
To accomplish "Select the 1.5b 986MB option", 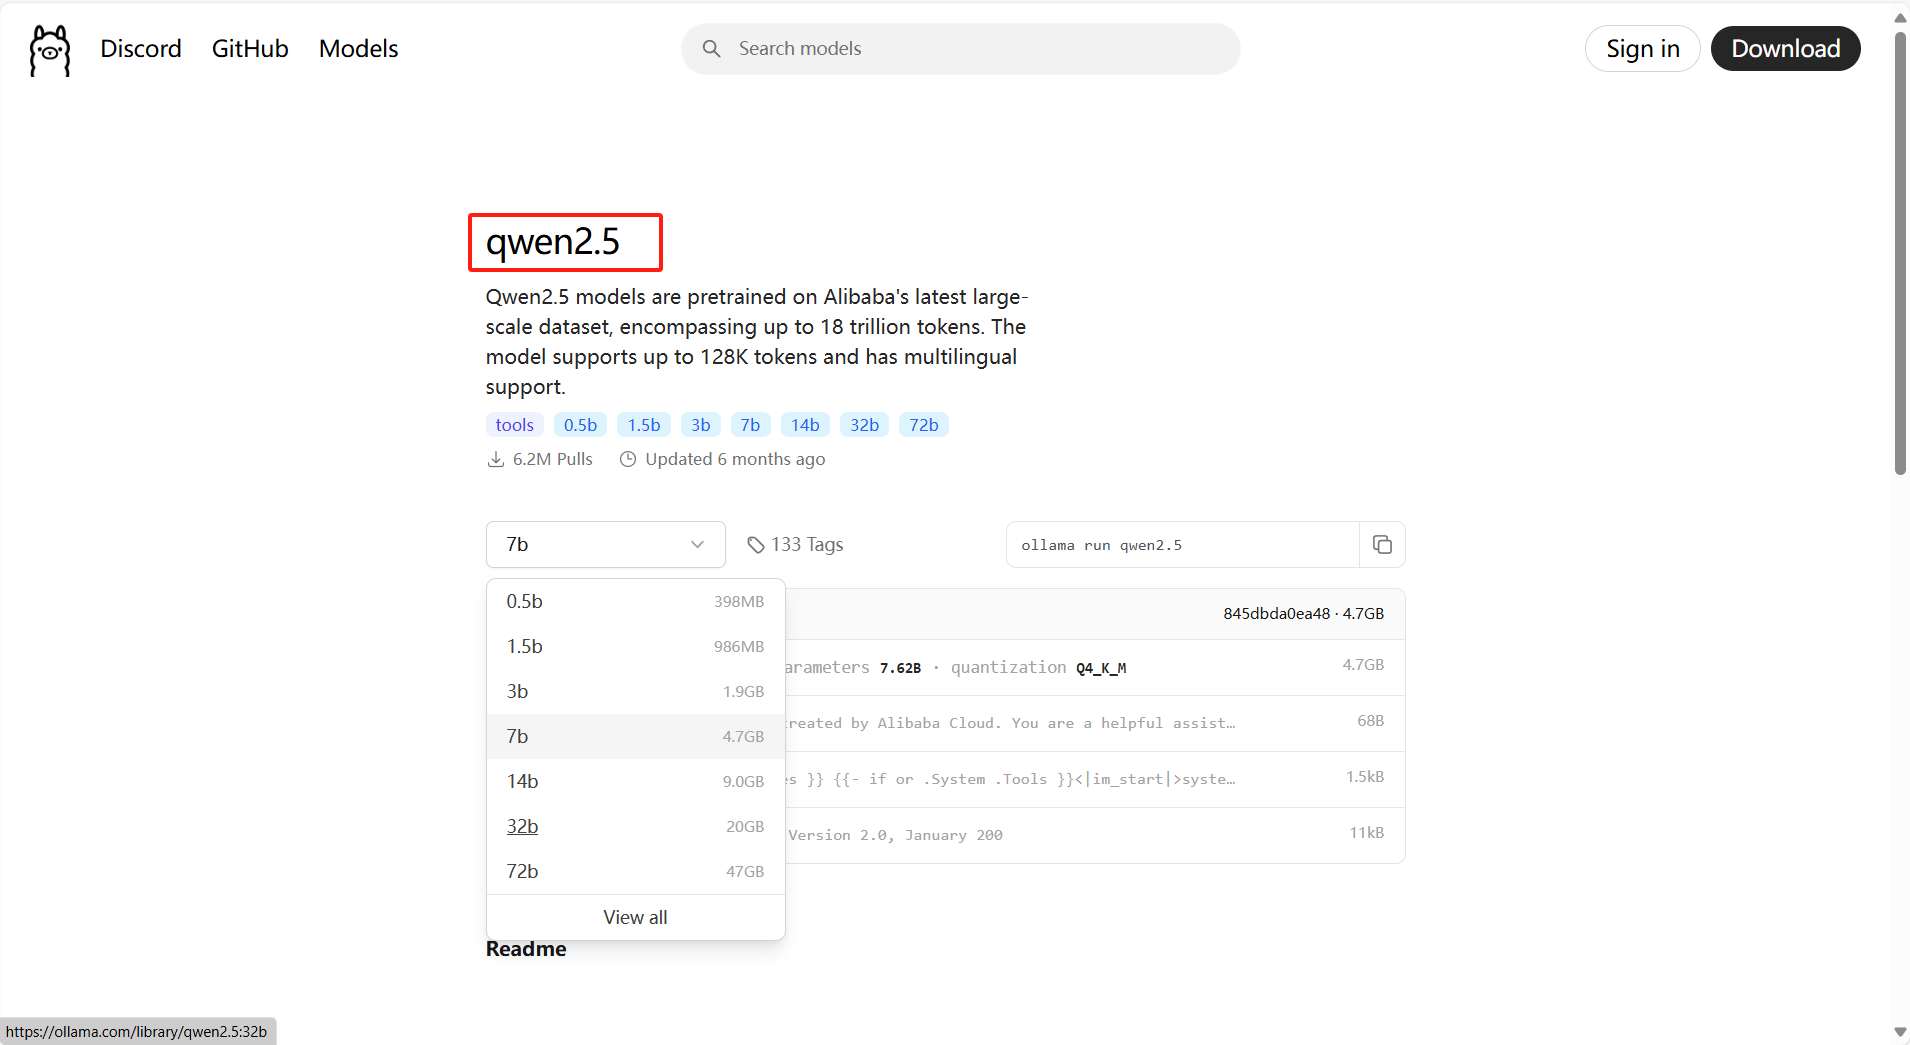I will pos(635,647).
